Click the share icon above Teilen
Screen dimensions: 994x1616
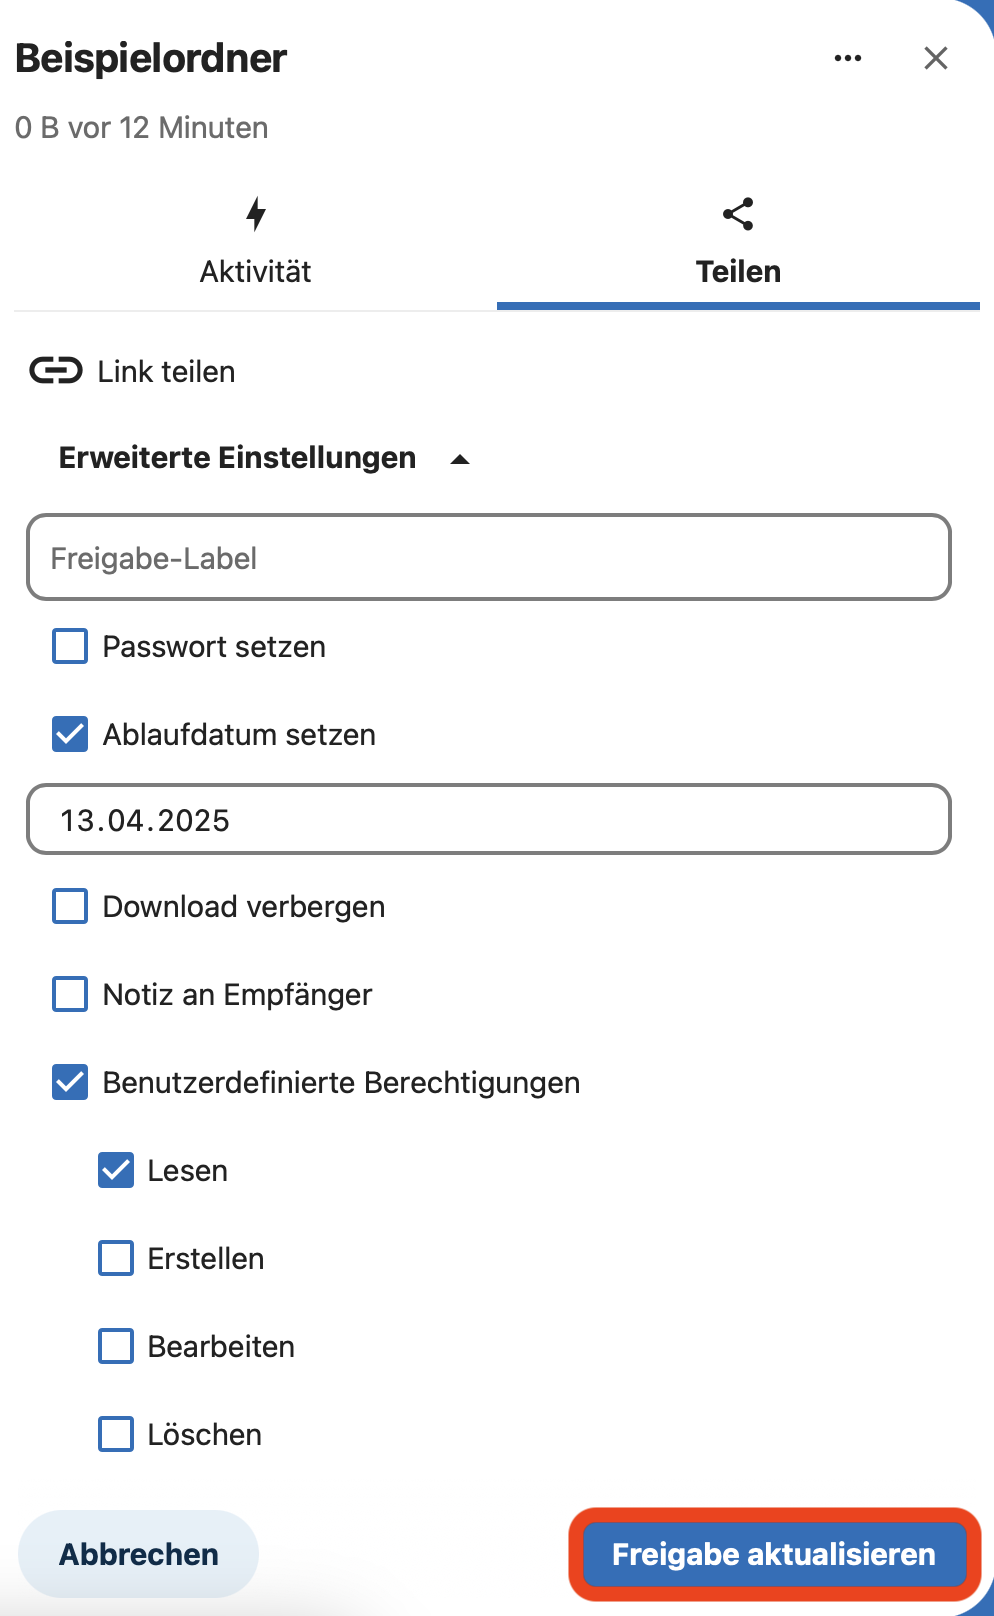coord(738,213)
